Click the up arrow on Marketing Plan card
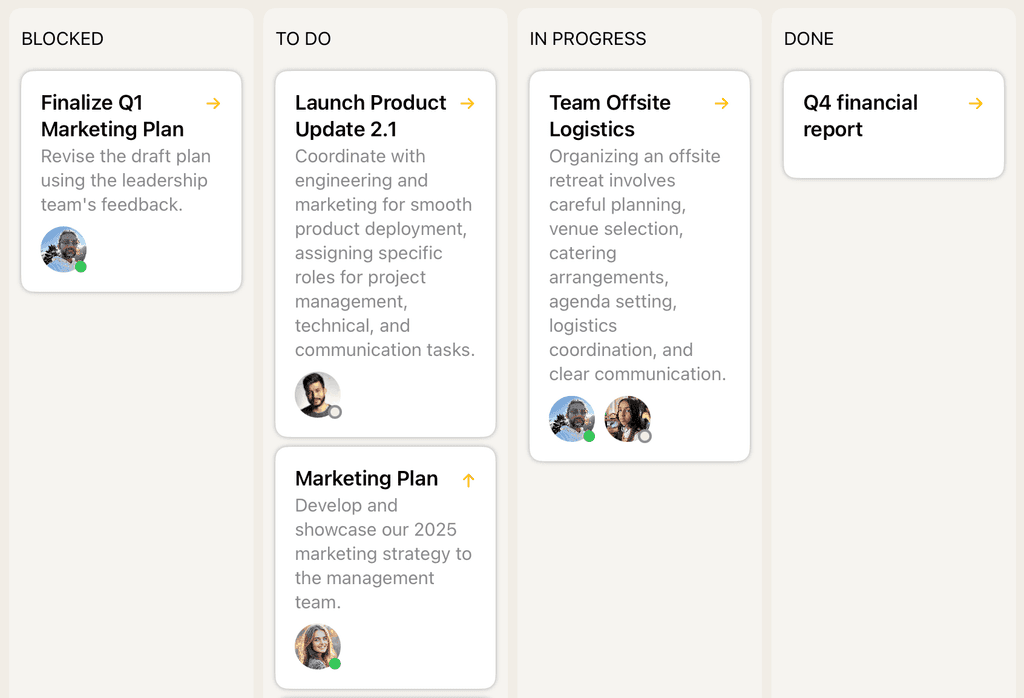Image resolution: width=1024 pixels, height=698 pixels. click(468, 480)
